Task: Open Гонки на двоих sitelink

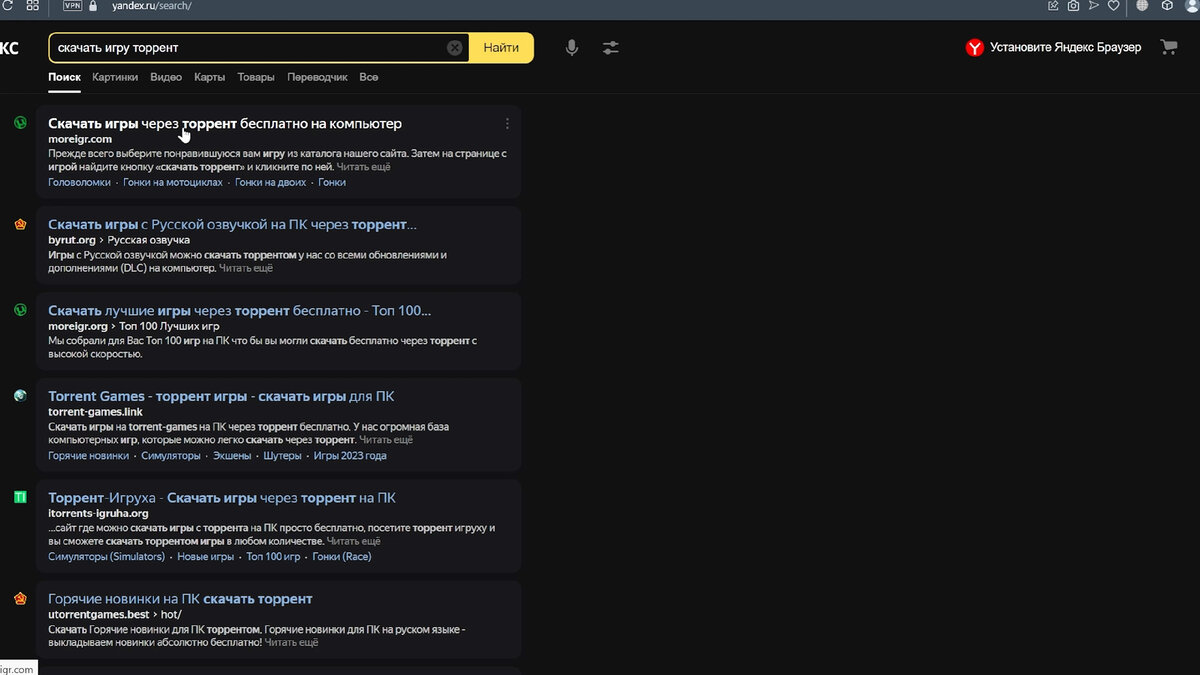Action: 271,182
